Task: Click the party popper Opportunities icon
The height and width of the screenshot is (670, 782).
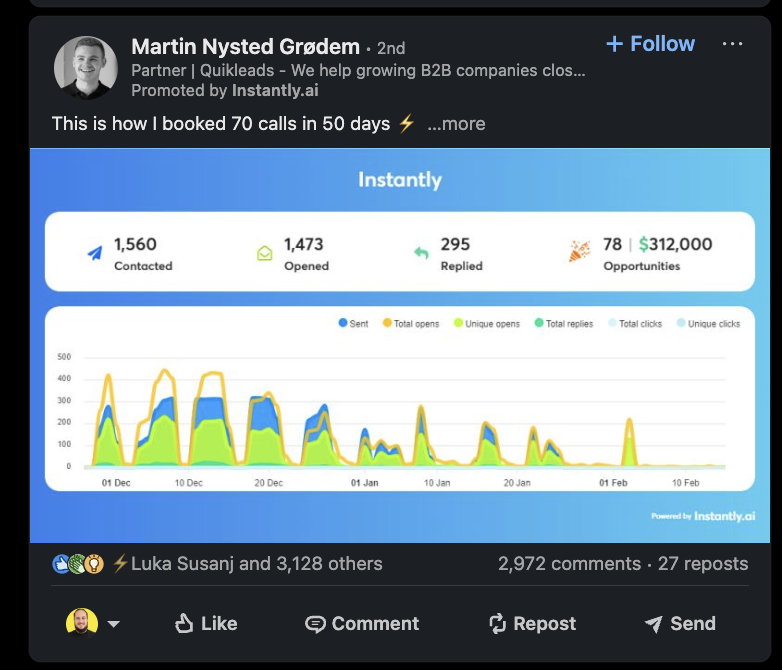Action: coord(580,251)
